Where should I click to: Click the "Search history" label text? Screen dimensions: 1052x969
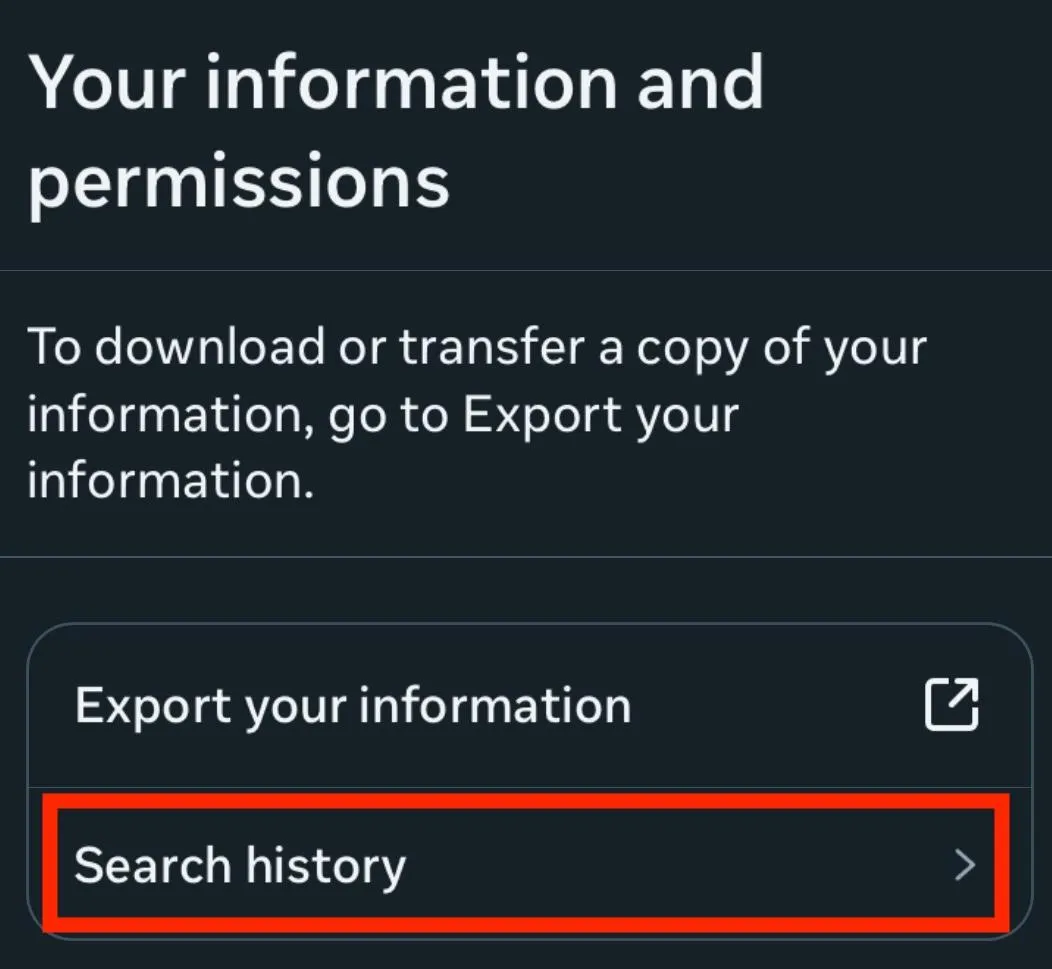tap(240, 865)
